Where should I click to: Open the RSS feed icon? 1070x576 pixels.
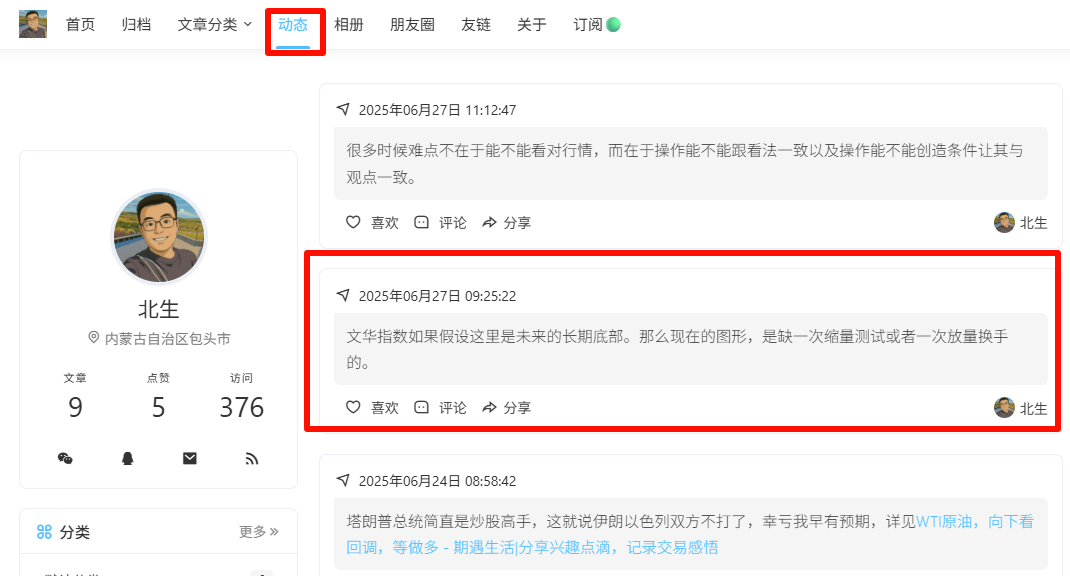[252, 458]
